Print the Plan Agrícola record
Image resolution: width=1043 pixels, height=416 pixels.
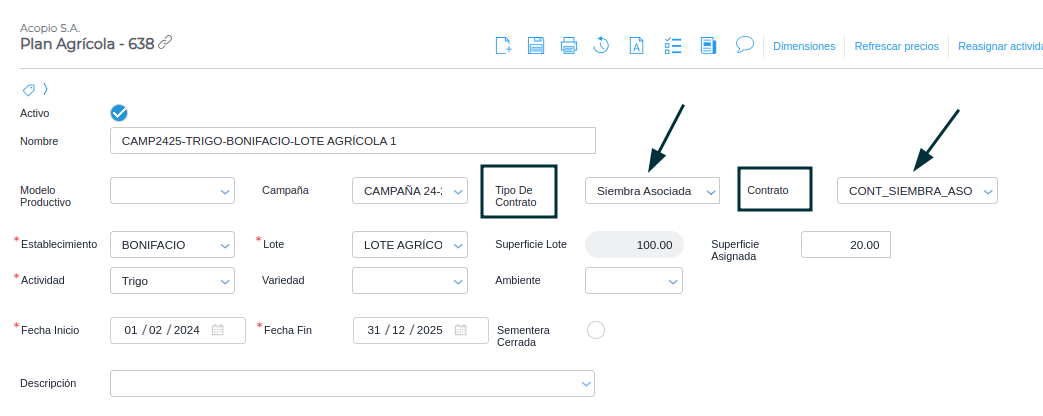coord(569,45)
